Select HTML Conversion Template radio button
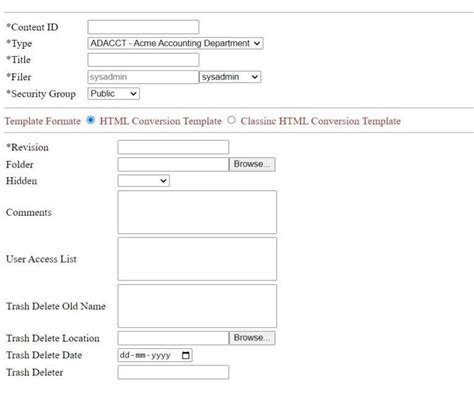Viewport: 474px width, 405px height. 91,120
